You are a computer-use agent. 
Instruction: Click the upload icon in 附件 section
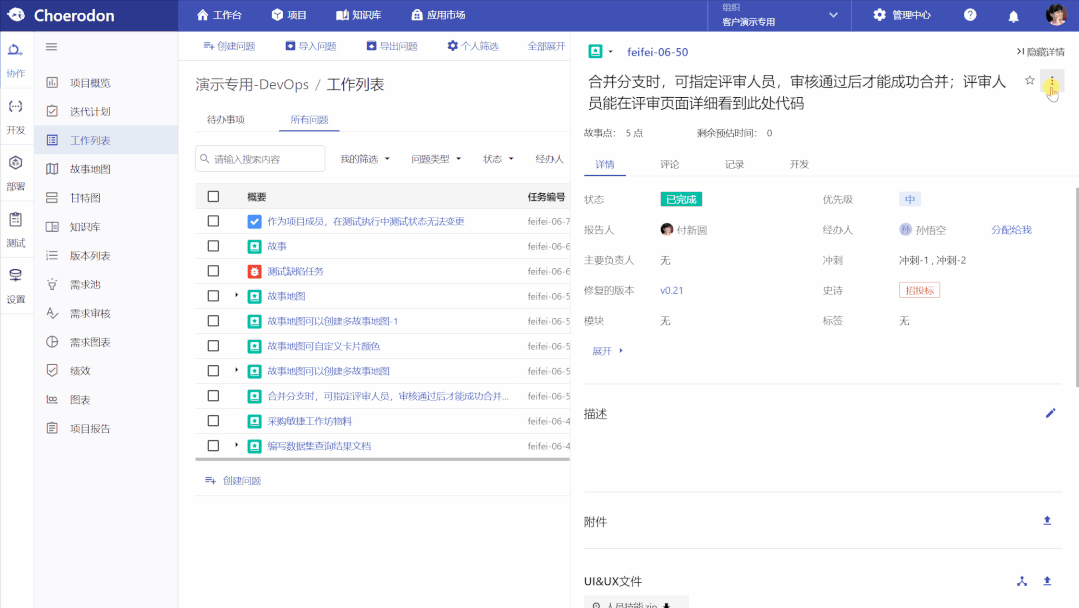point(1047,520)
